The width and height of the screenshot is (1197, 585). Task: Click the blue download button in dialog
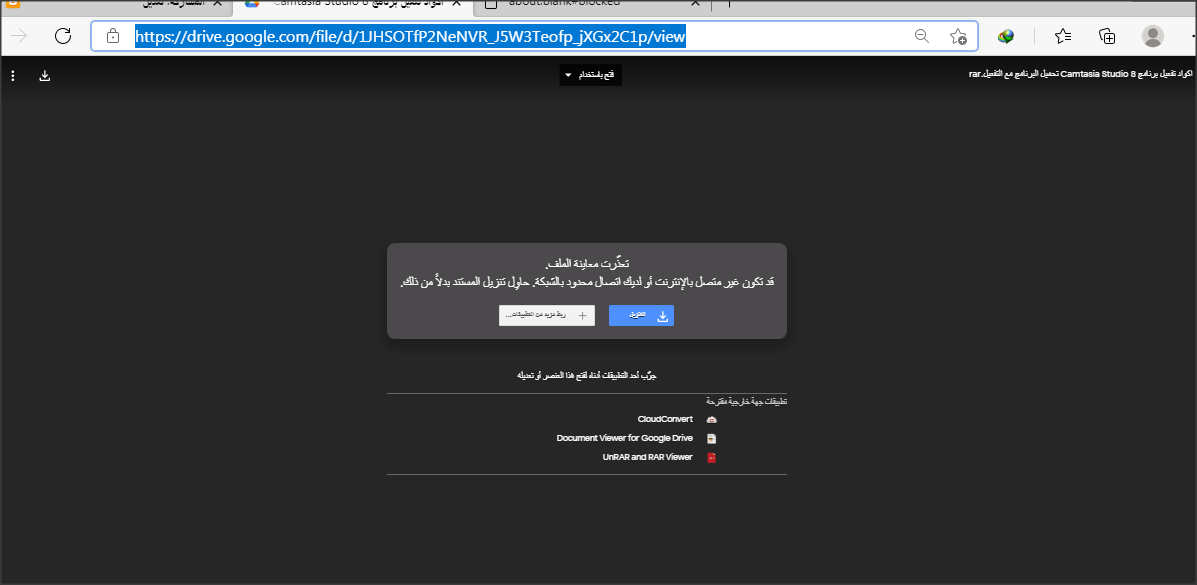click(x=641, y=315)
